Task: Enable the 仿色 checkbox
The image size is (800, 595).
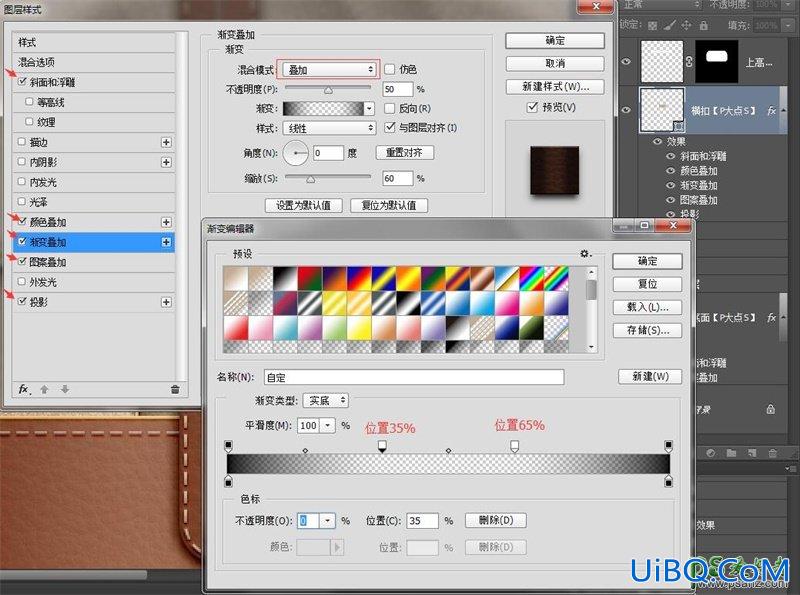Action: (389, 68)
